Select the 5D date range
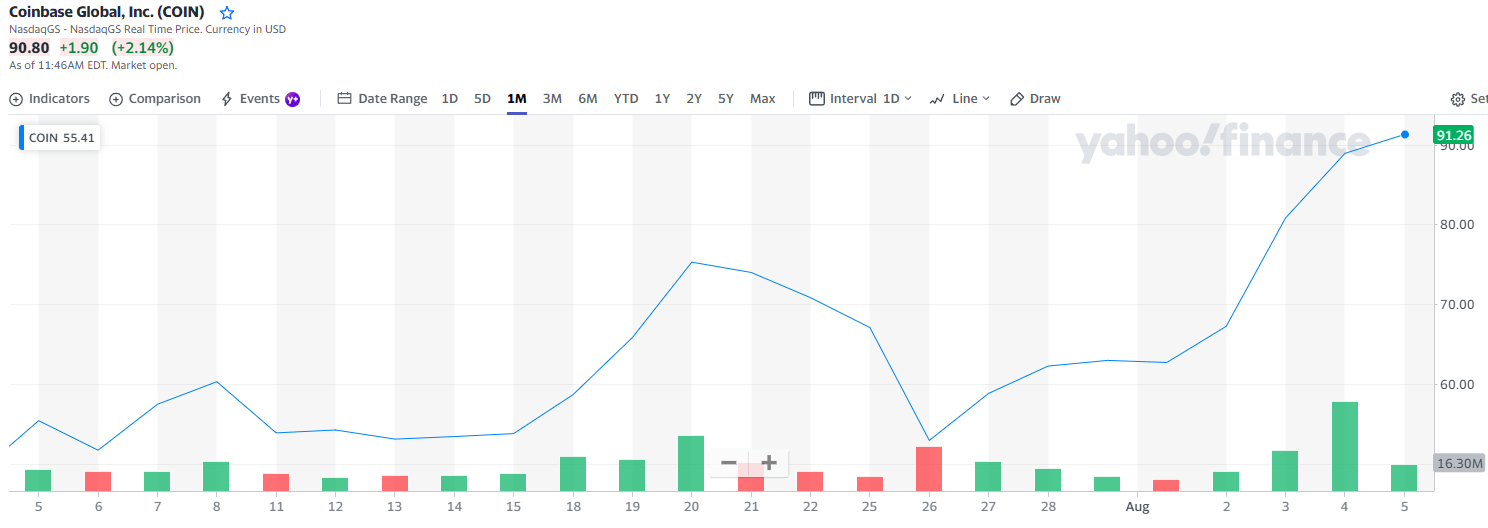The image size is (1488, 528). pos(482,99)
